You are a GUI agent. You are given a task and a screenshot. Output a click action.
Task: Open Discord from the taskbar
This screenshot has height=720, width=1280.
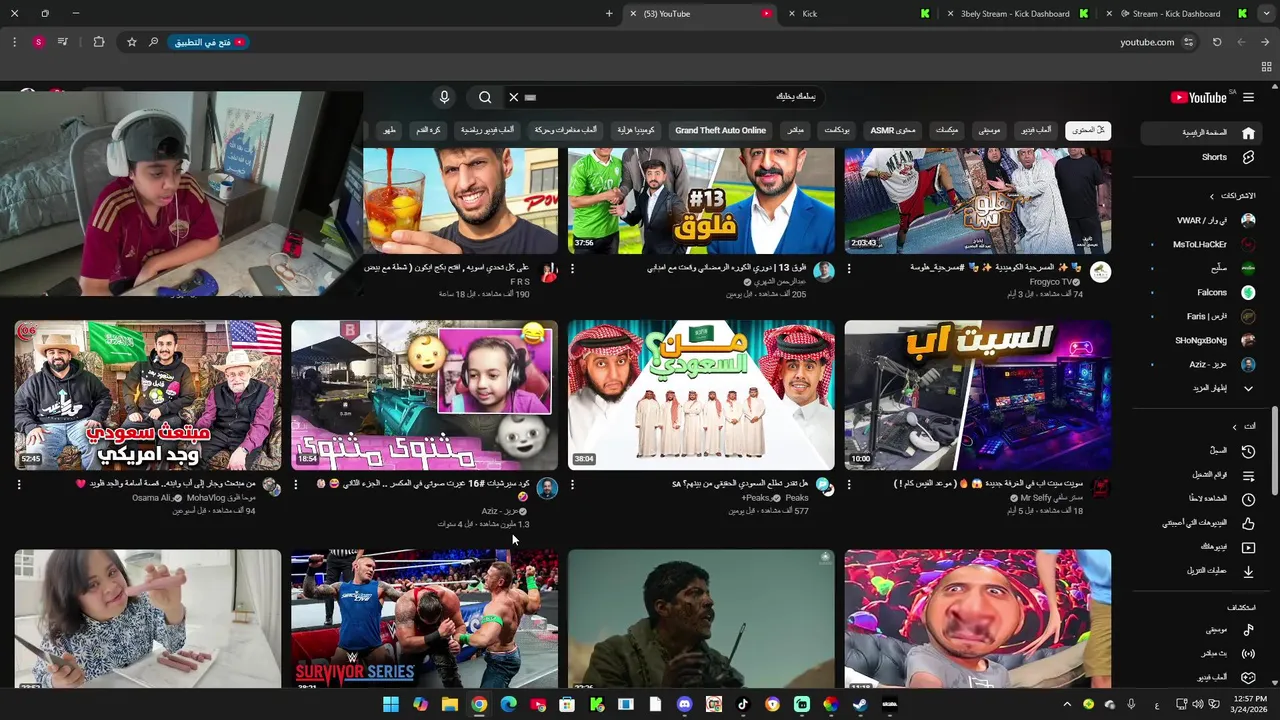[x=684, y=704]
